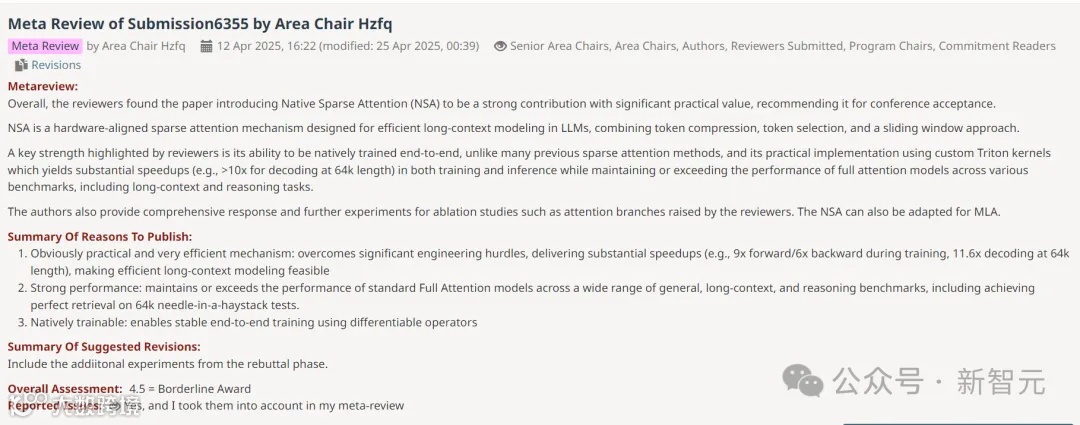This screenshot has width=1080, height=425.
Task: Click the red Metareview label
Action: 42,86
